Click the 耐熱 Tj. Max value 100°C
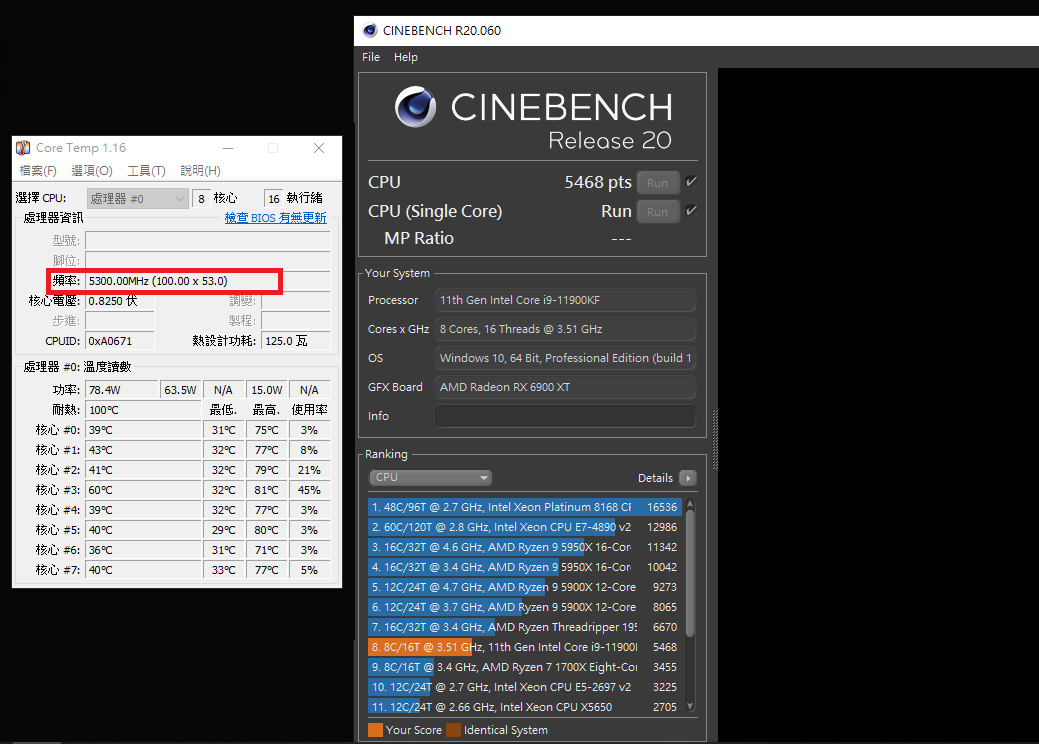1039x744 pixels. click(x=104, y=410)
